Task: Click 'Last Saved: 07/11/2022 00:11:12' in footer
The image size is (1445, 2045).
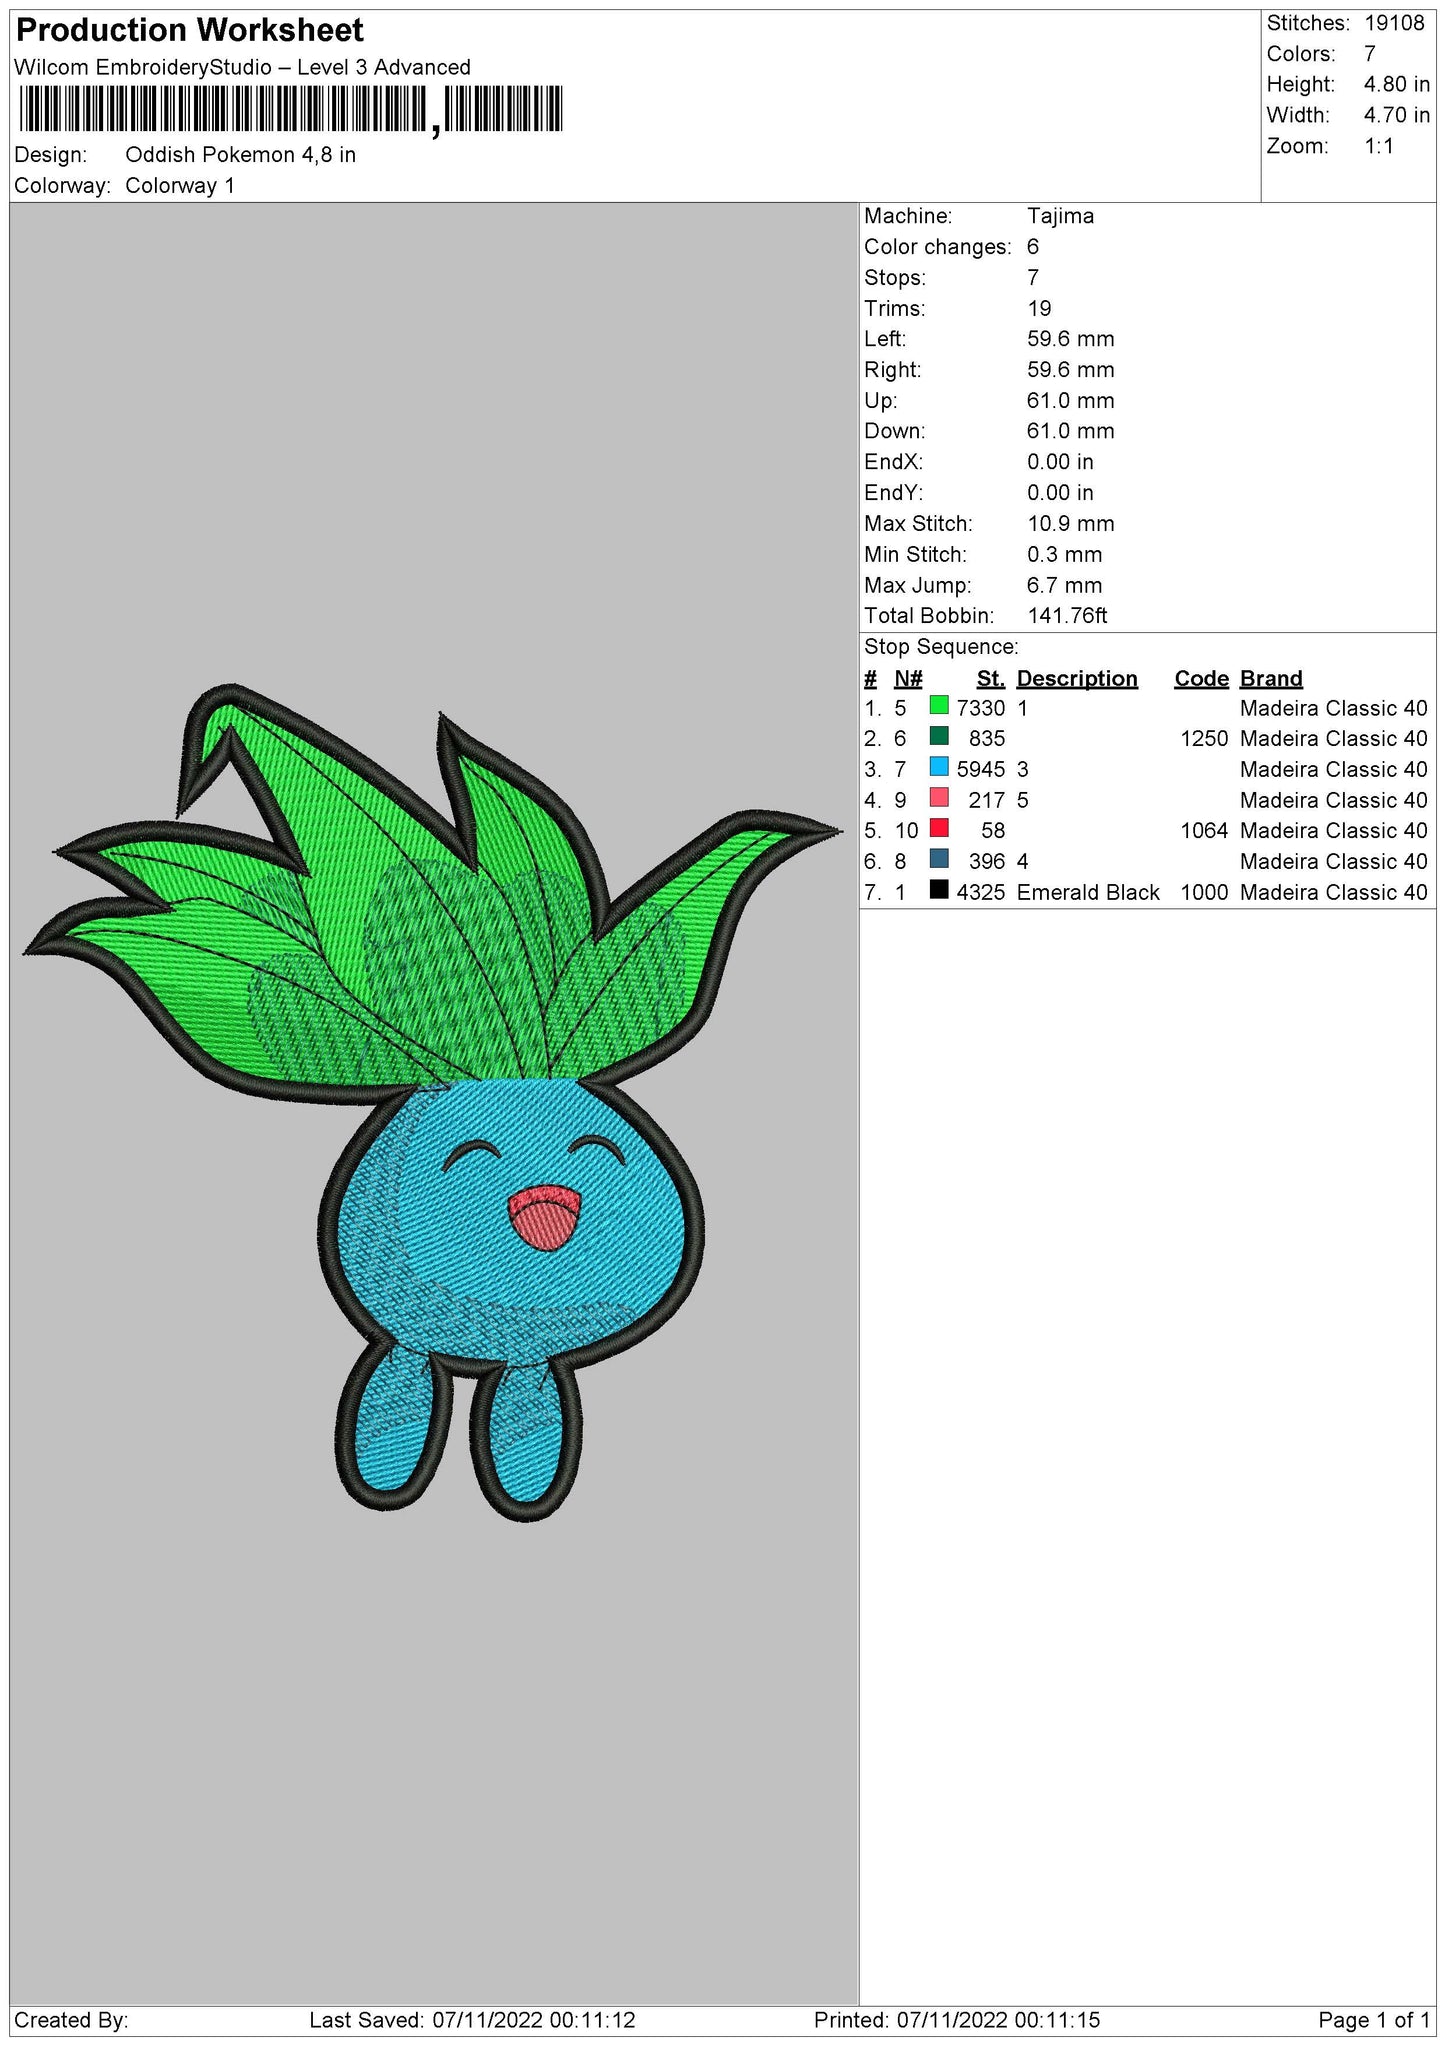Action: point(472,2020)
